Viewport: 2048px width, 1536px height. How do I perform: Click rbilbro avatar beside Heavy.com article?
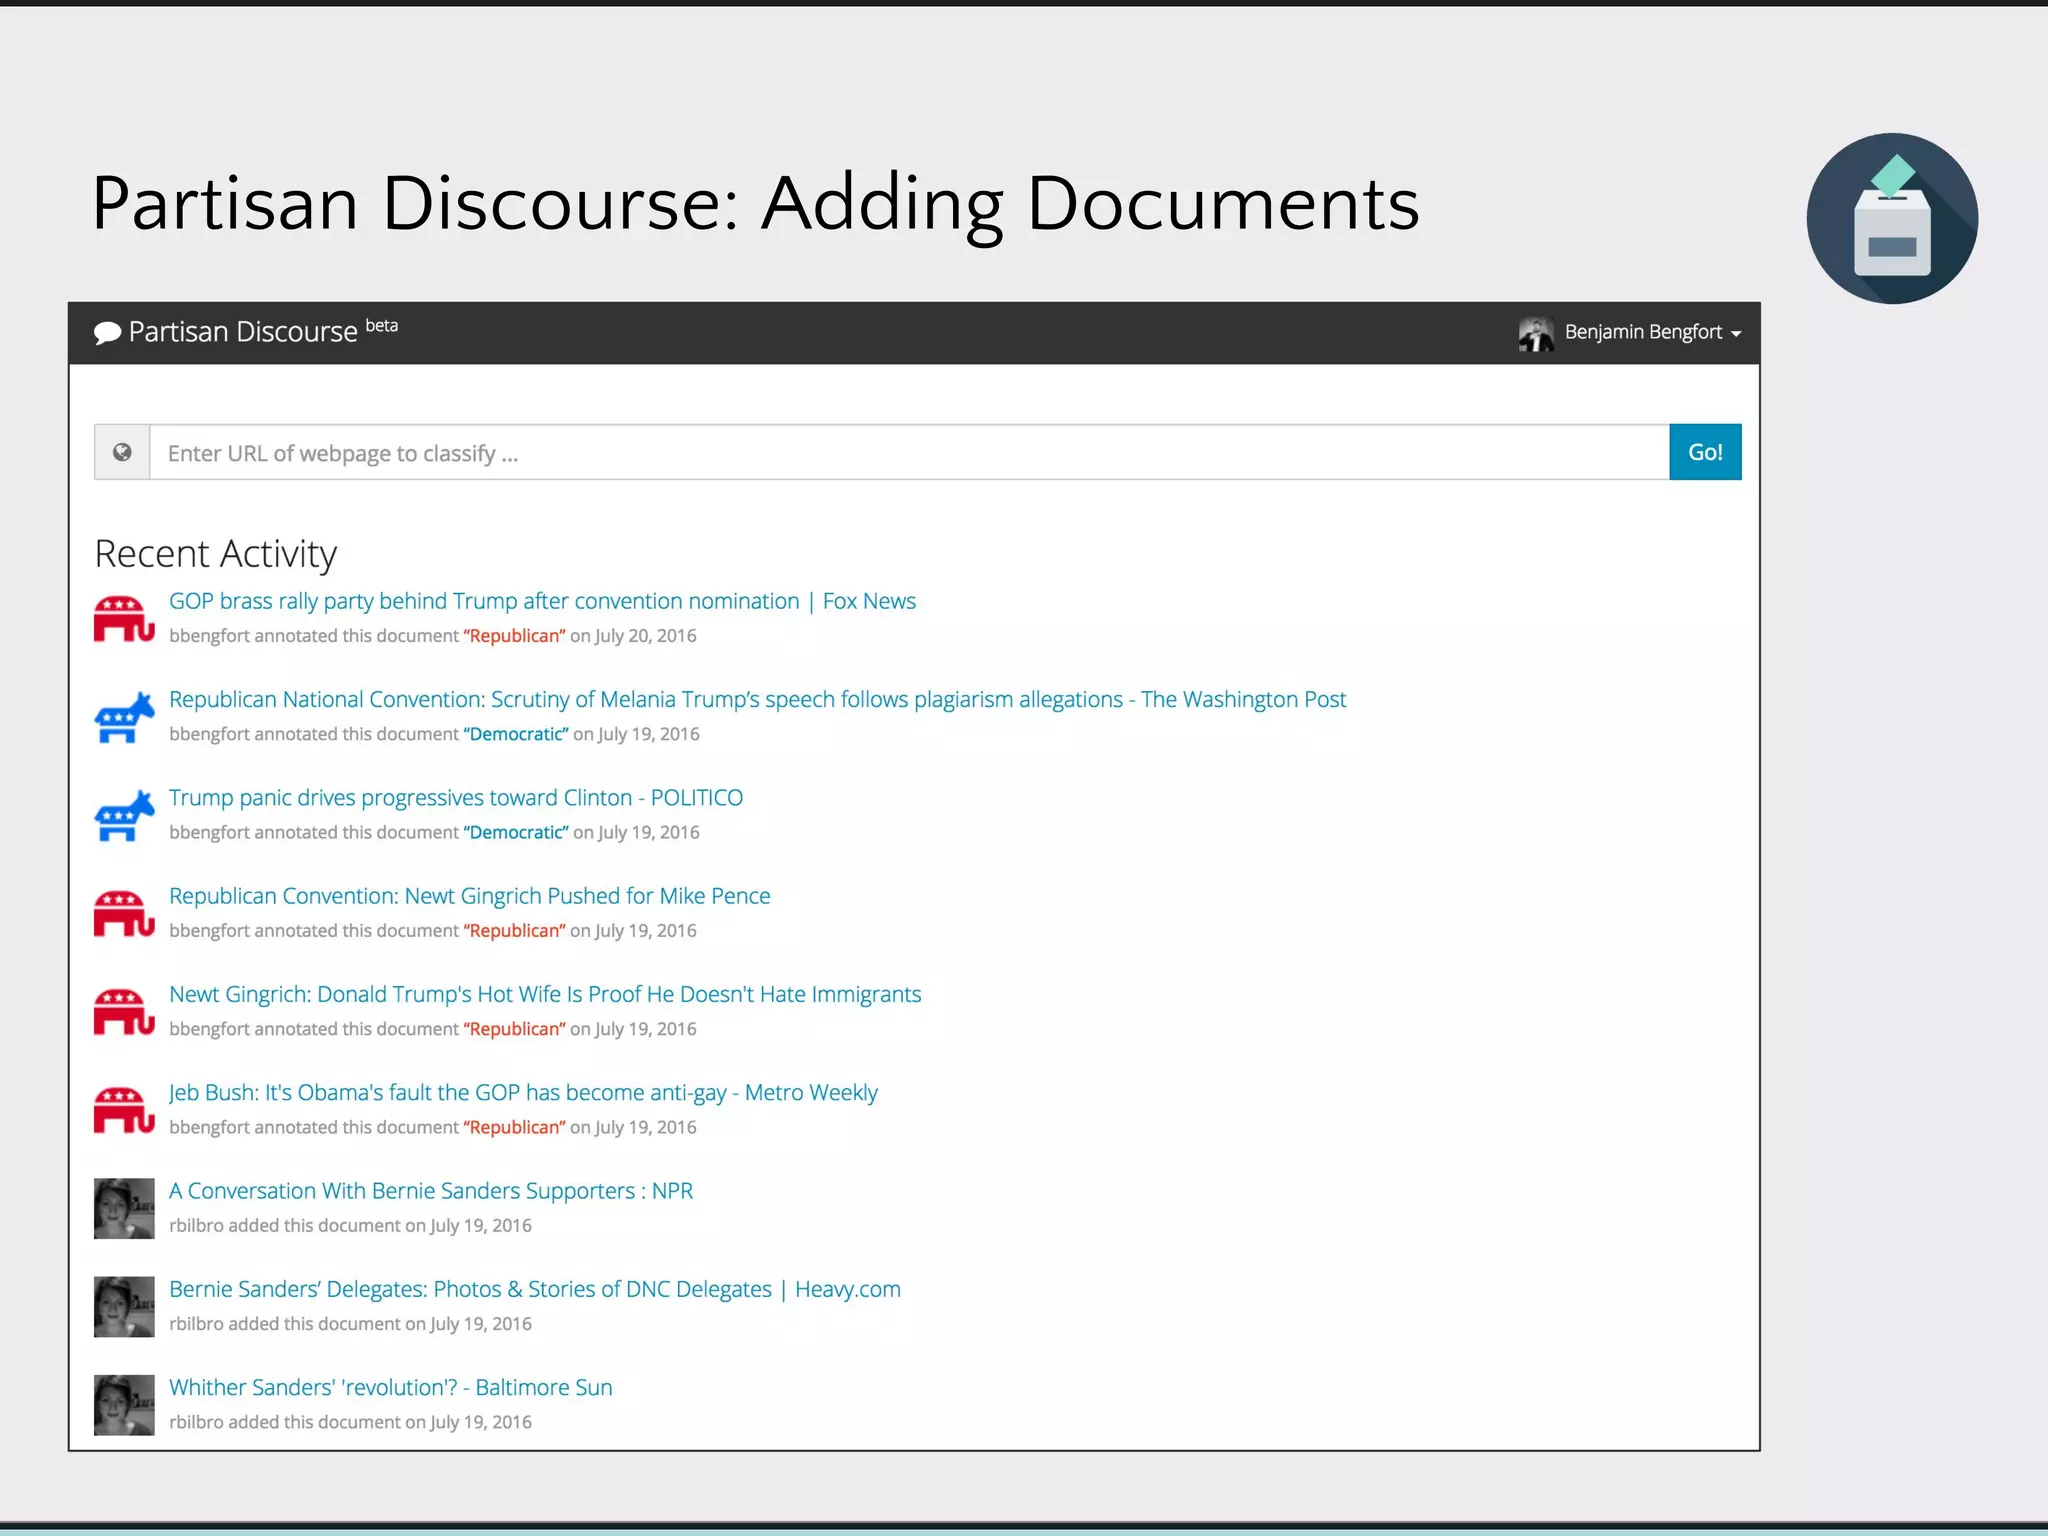click(124, 1307)
